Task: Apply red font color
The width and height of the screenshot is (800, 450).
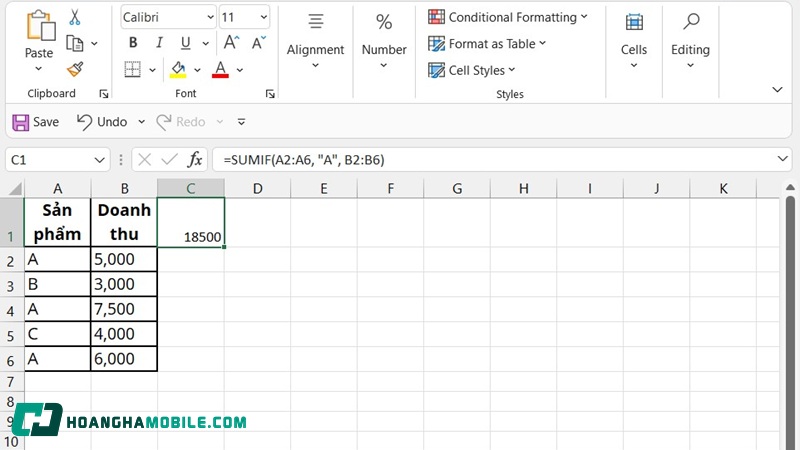Action: [x=220, y=69]
